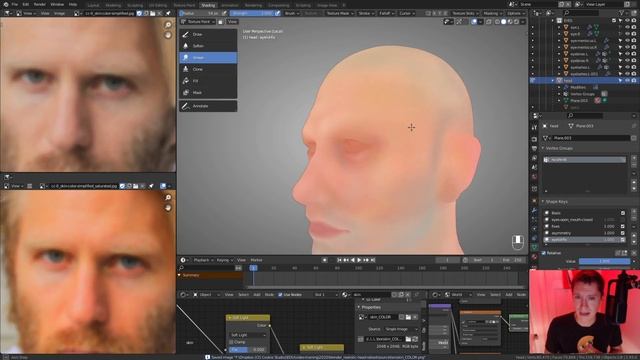The height and width of the screenshot is (360, 640).
Task: Play the animation in reverse
Action: [353, 260]
